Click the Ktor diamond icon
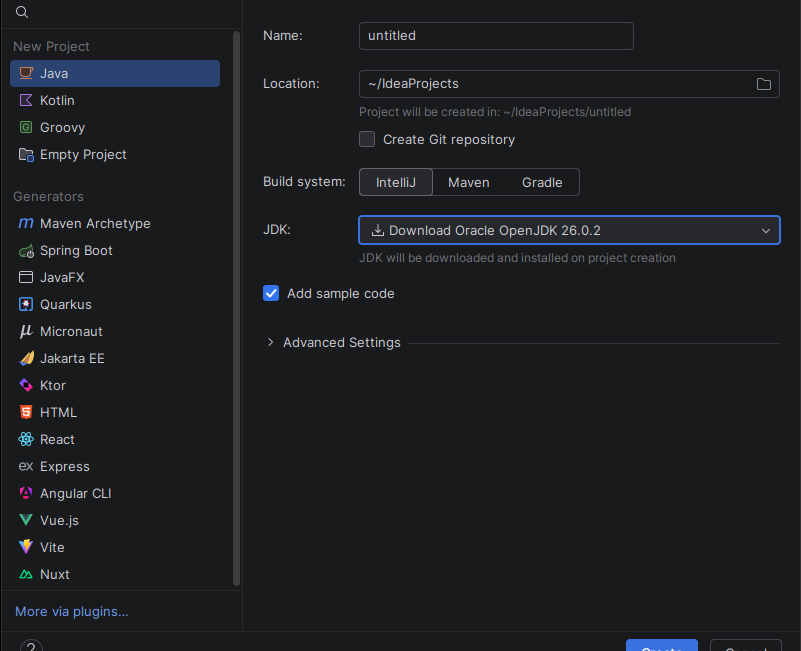801x651 pixels. pyautogui.click(x=26, y=385)
